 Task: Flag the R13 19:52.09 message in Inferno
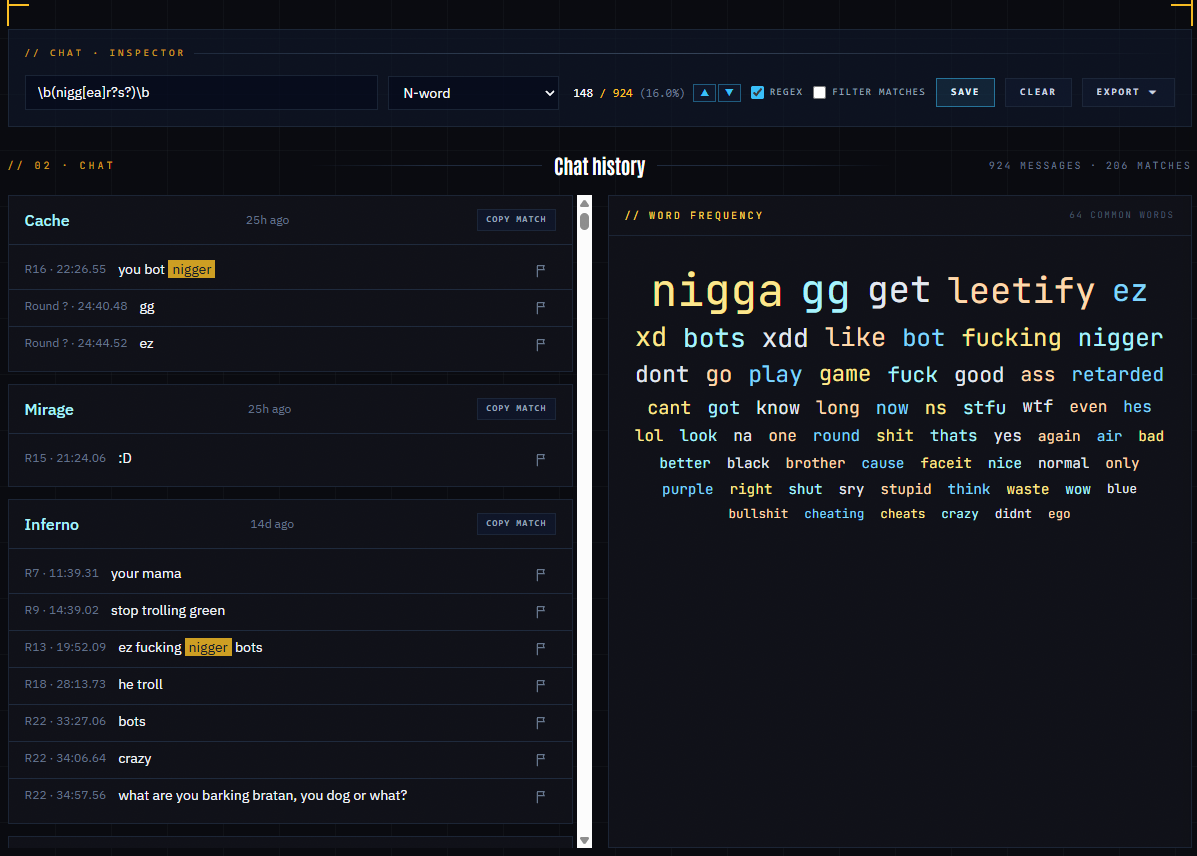click(x=540, y=648)
